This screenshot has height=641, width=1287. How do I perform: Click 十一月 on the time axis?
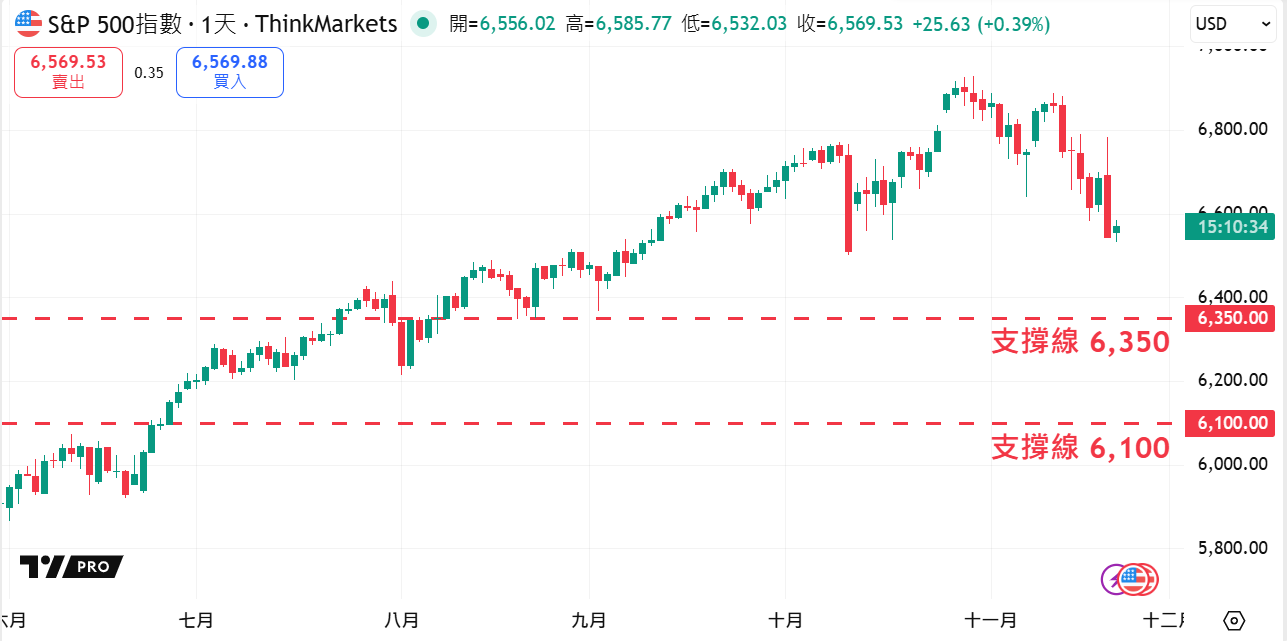coord(992,620)
